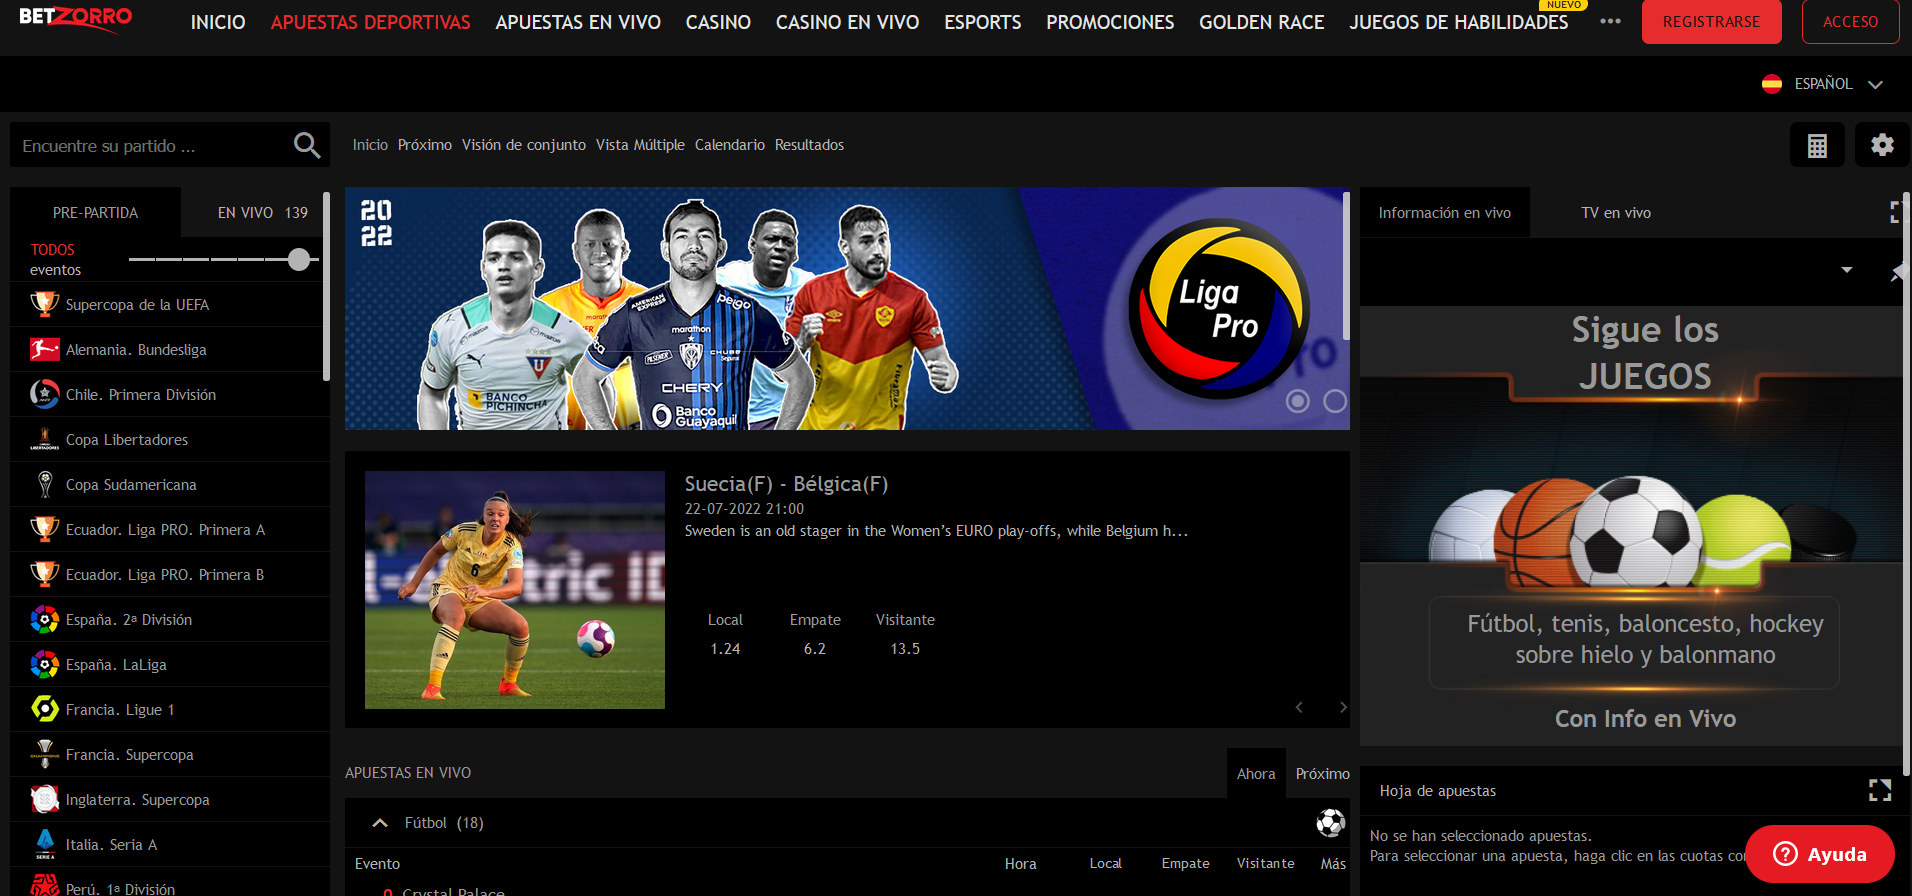Viewport: 1912px width, 896px height.
Task: Click the ACCESO button
Action: coord(1851,21)
